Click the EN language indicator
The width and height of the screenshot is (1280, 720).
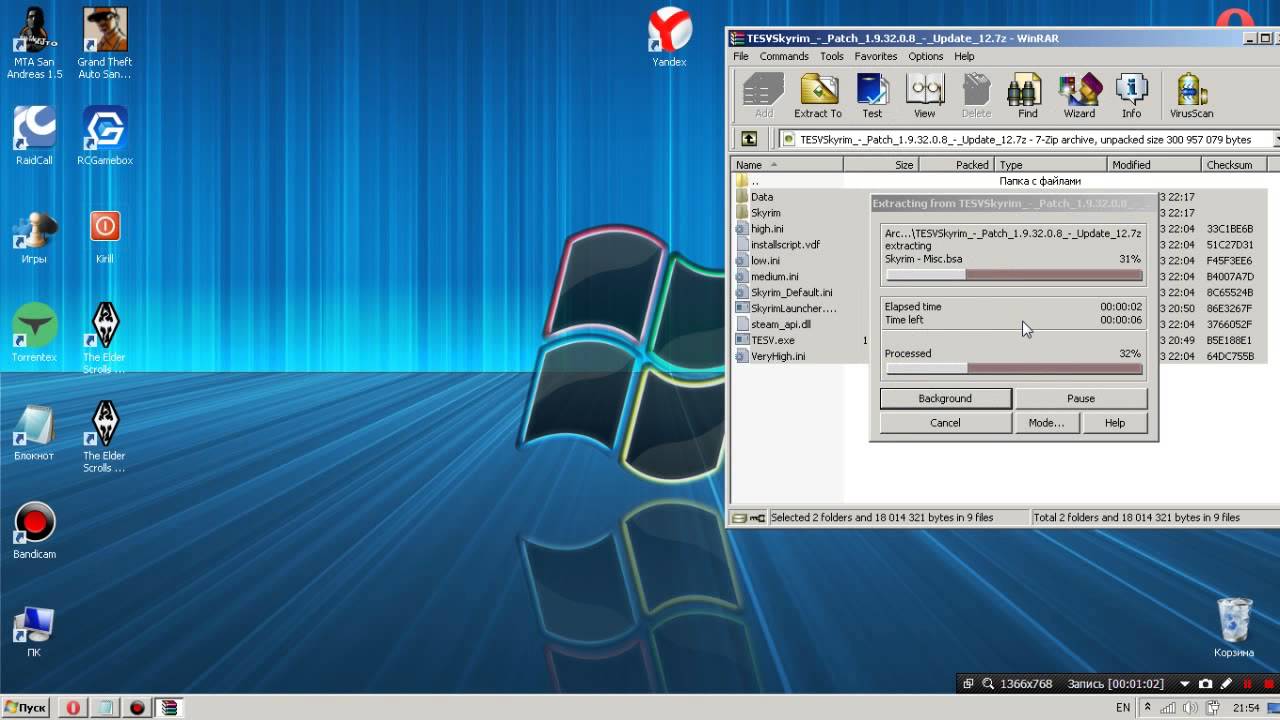point(1123,708)
